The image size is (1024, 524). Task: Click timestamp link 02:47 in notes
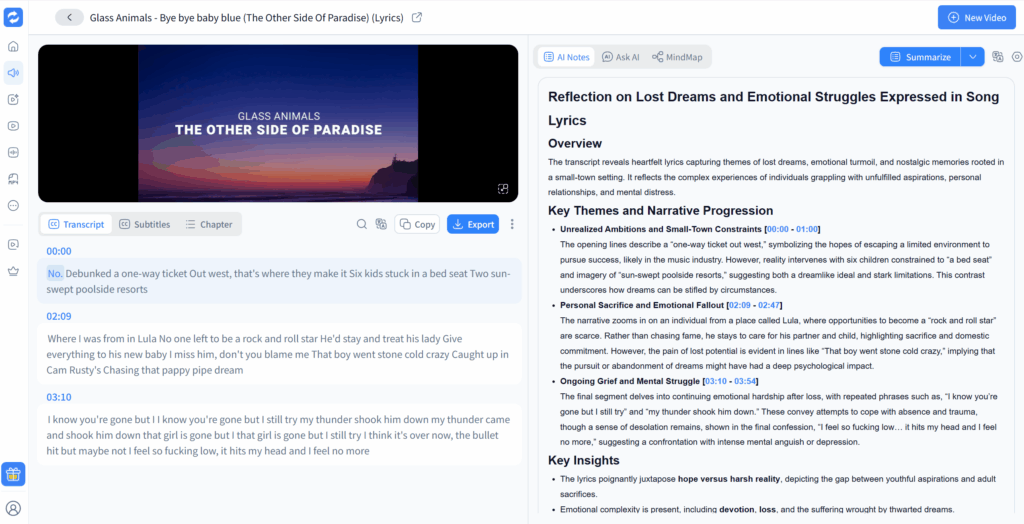(769, 305)
